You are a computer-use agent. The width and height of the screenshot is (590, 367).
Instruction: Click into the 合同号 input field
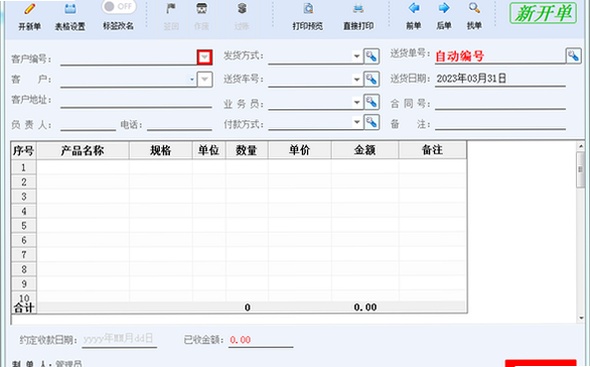coord(500,103)
